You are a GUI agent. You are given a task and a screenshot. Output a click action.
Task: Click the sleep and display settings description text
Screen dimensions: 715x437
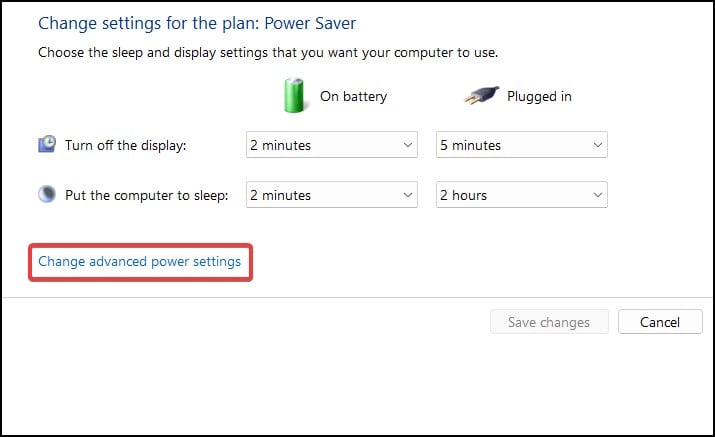(268, 52)
